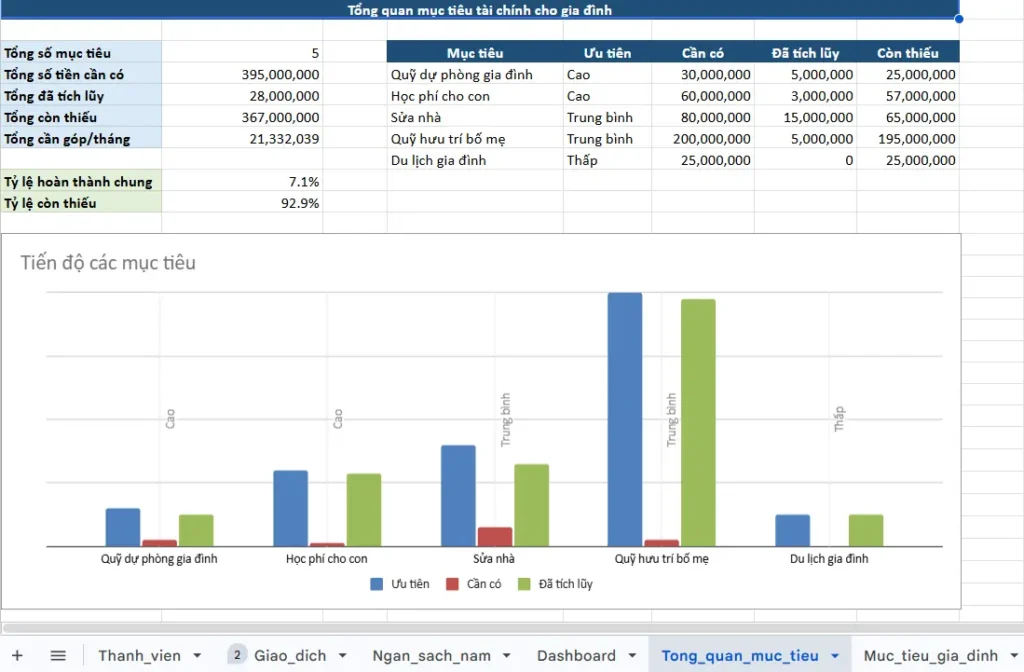Click the tall blue Quỹ hưu trí bố mẹ bar
The image size is (1024, 672).
pos(625,418)
